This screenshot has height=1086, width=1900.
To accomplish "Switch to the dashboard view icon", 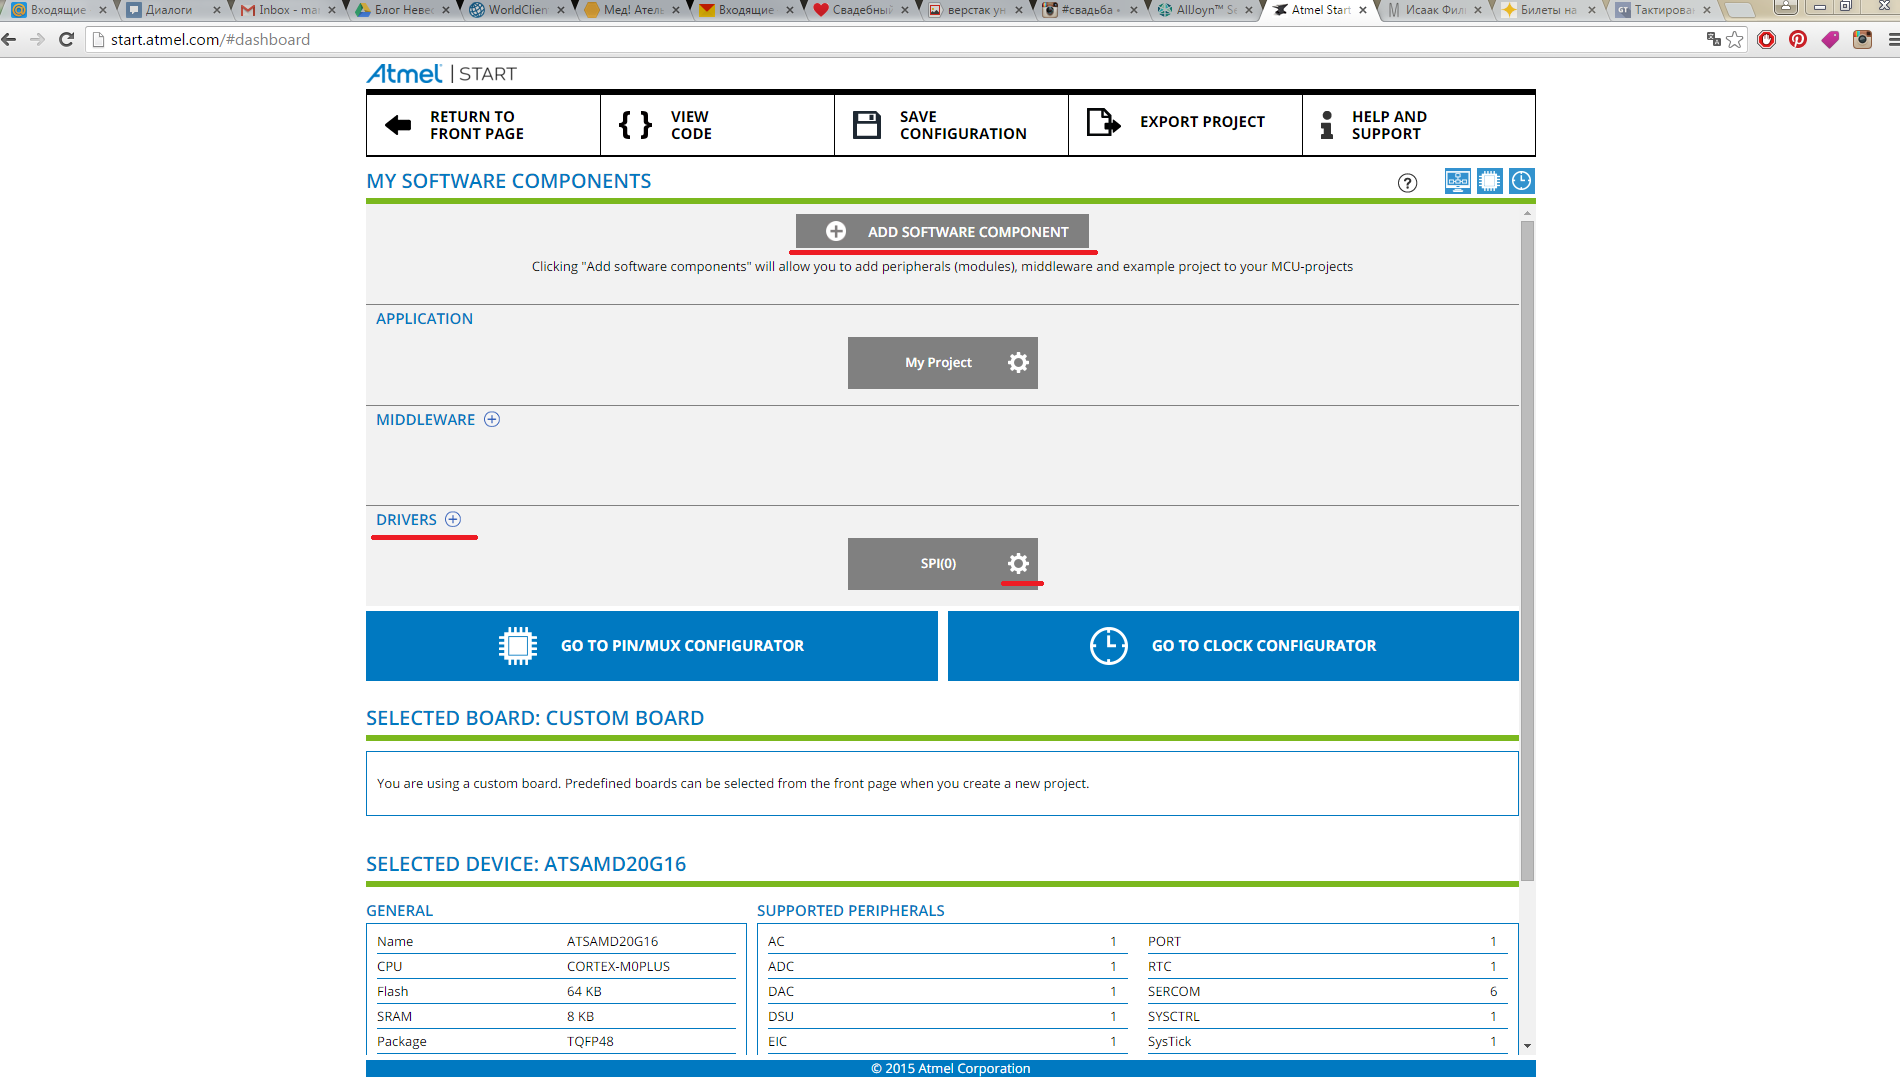I will click(x=1458, y=181).
